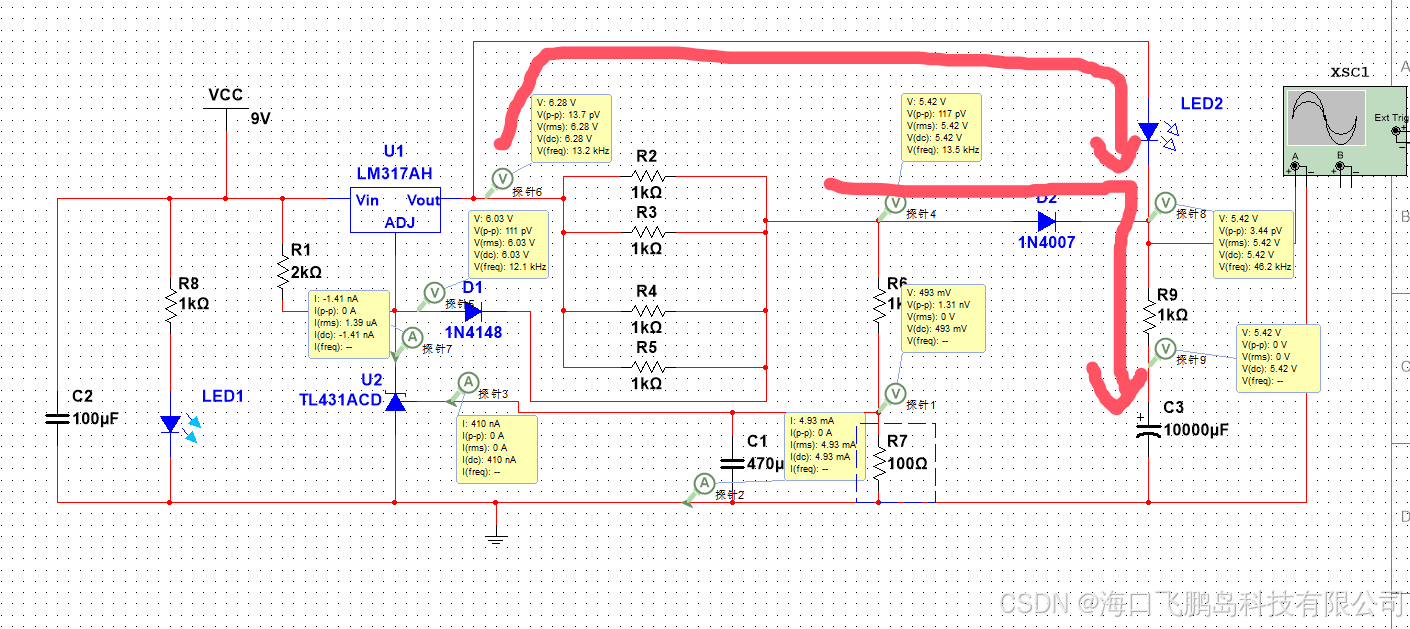Click the 100Ω value of R7

[x=909, y=465]
